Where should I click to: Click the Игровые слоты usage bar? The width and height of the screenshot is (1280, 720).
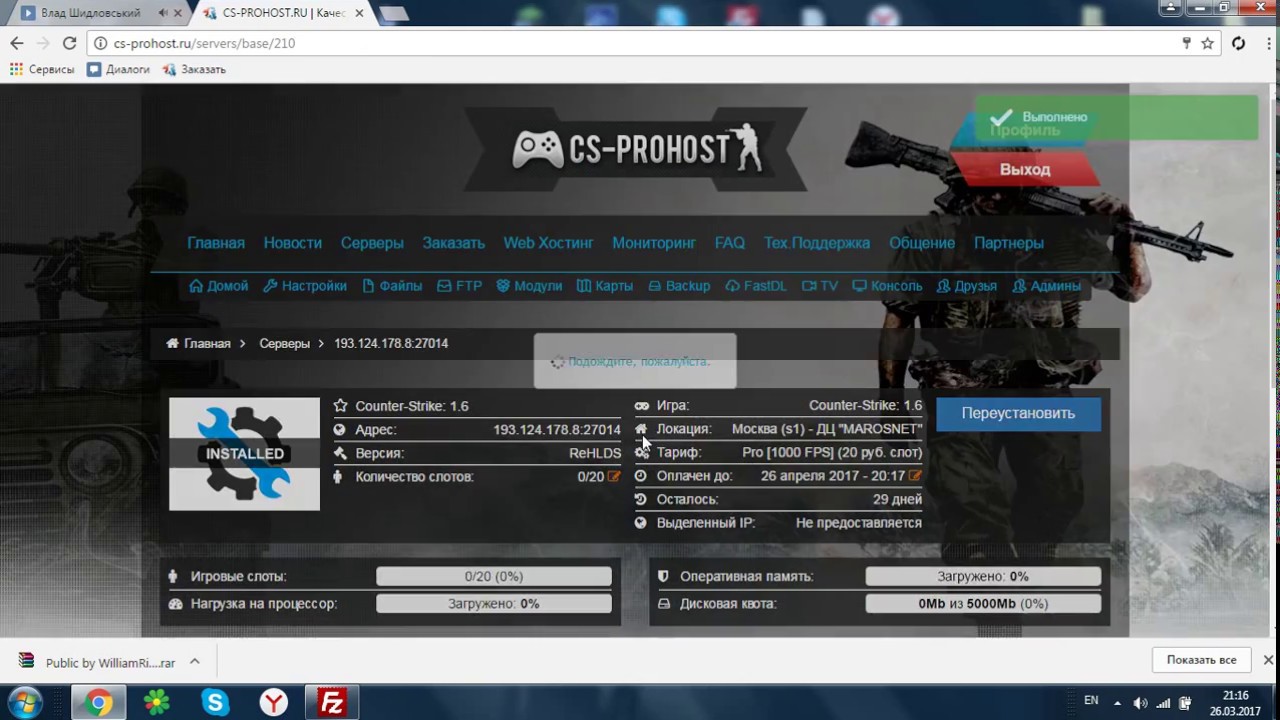tap(494, 576)
